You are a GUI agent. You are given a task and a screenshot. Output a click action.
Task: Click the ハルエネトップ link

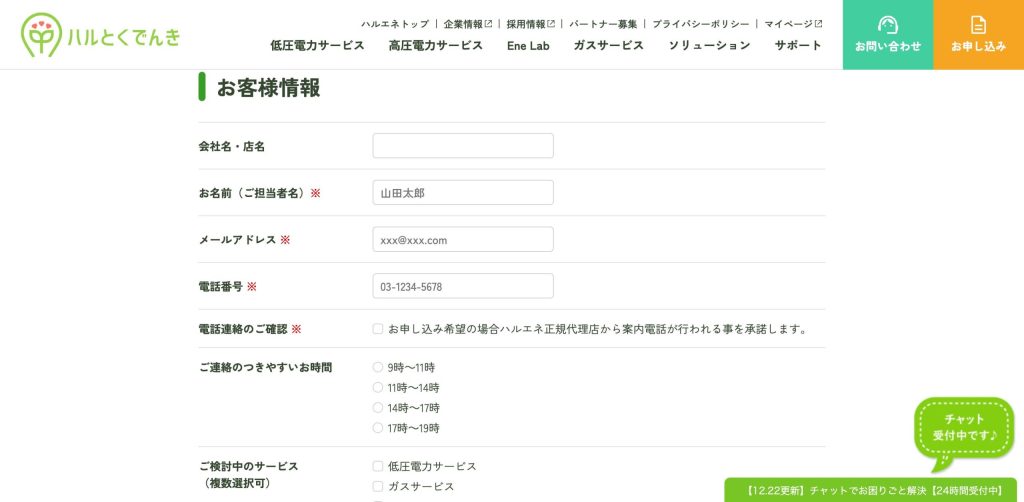(394, 24)
